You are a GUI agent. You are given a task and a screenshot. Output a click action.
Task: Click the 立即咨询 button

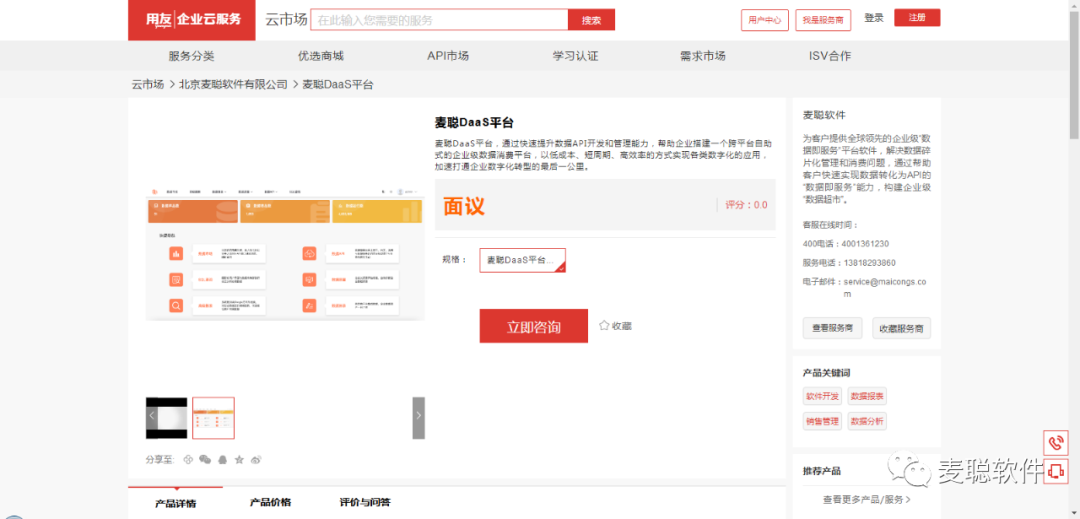(534, 326)
